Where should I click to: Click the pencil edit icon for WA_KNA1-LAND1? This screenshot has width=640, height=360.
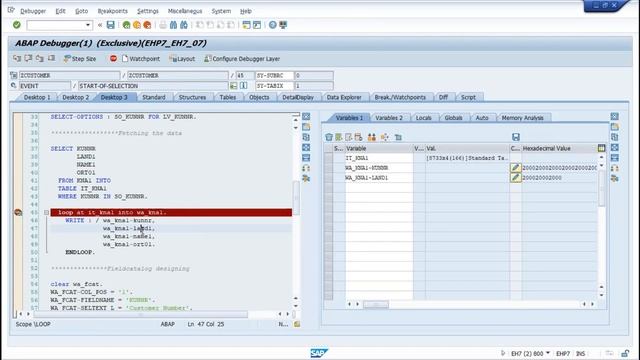(x=516, y=178)
